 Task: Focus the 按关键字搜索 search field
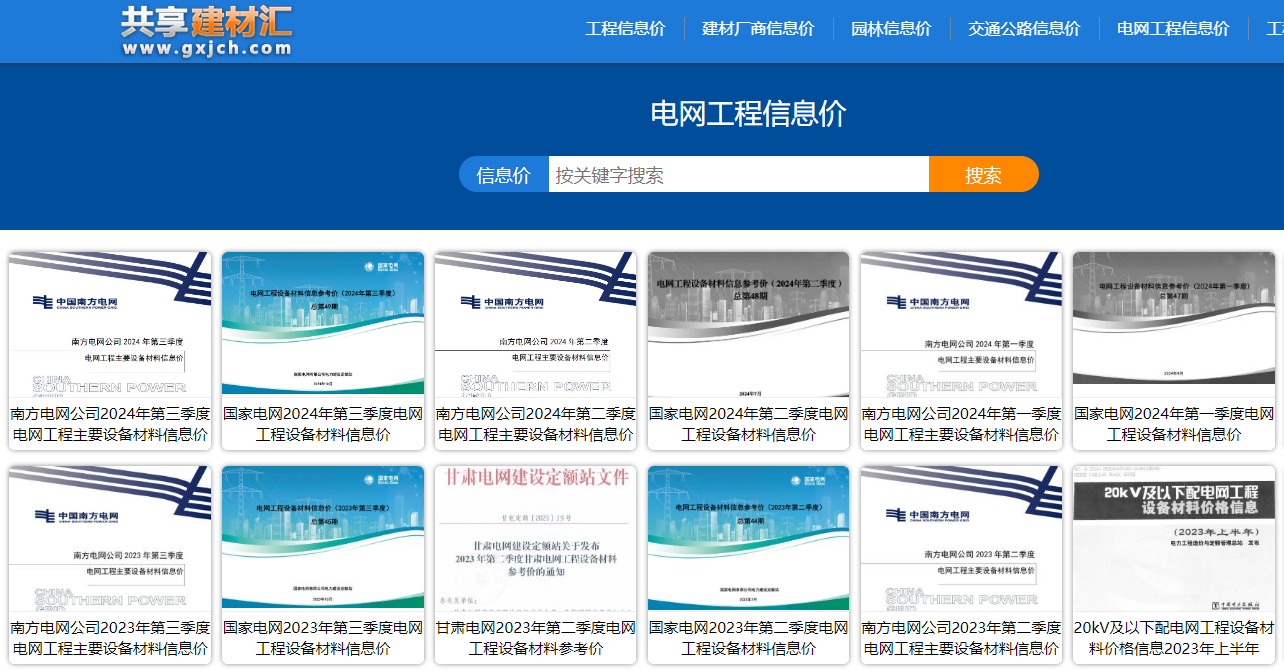click(739, 175)
